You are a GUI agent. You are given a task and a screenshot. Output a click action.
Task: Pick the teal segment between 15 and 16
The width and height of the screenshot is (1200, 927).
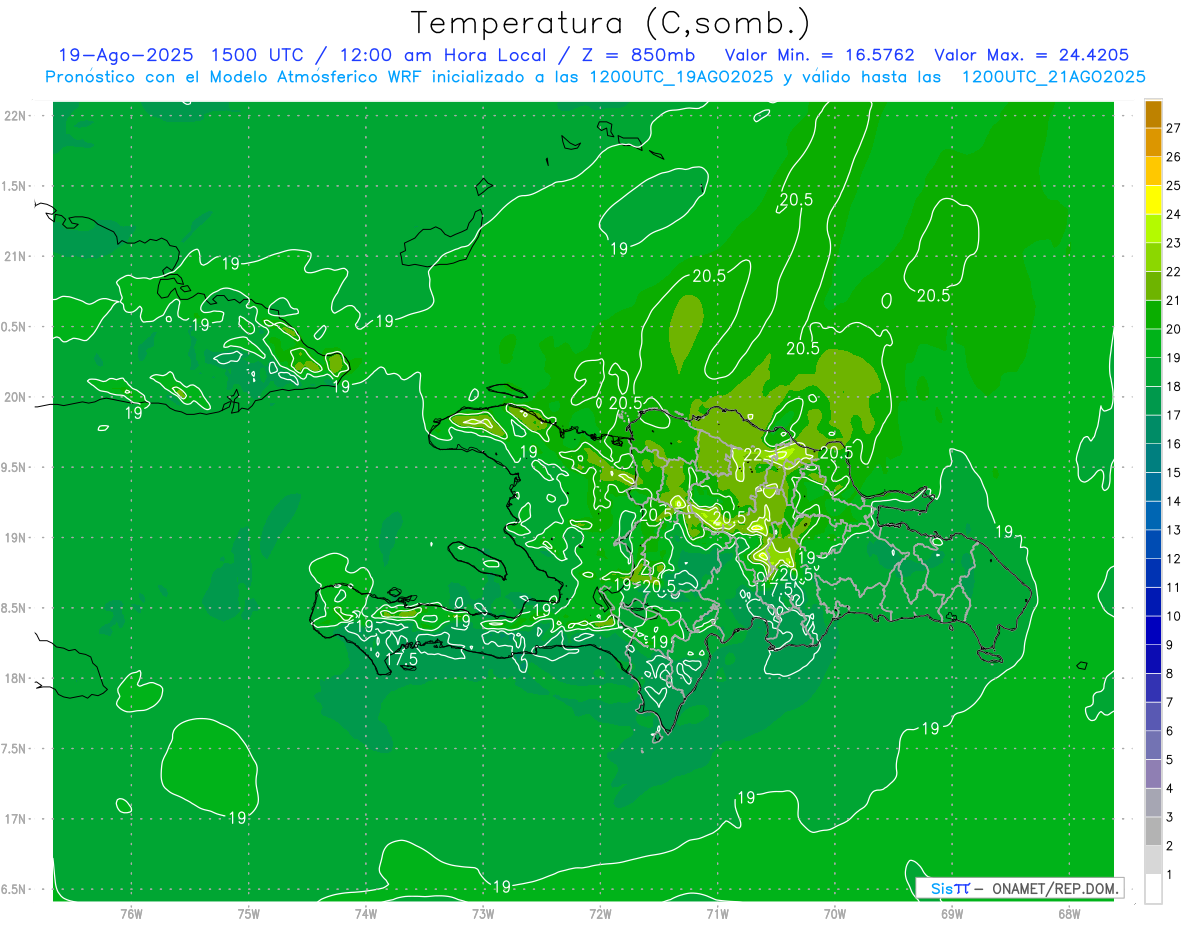(x=1153, y=458)
